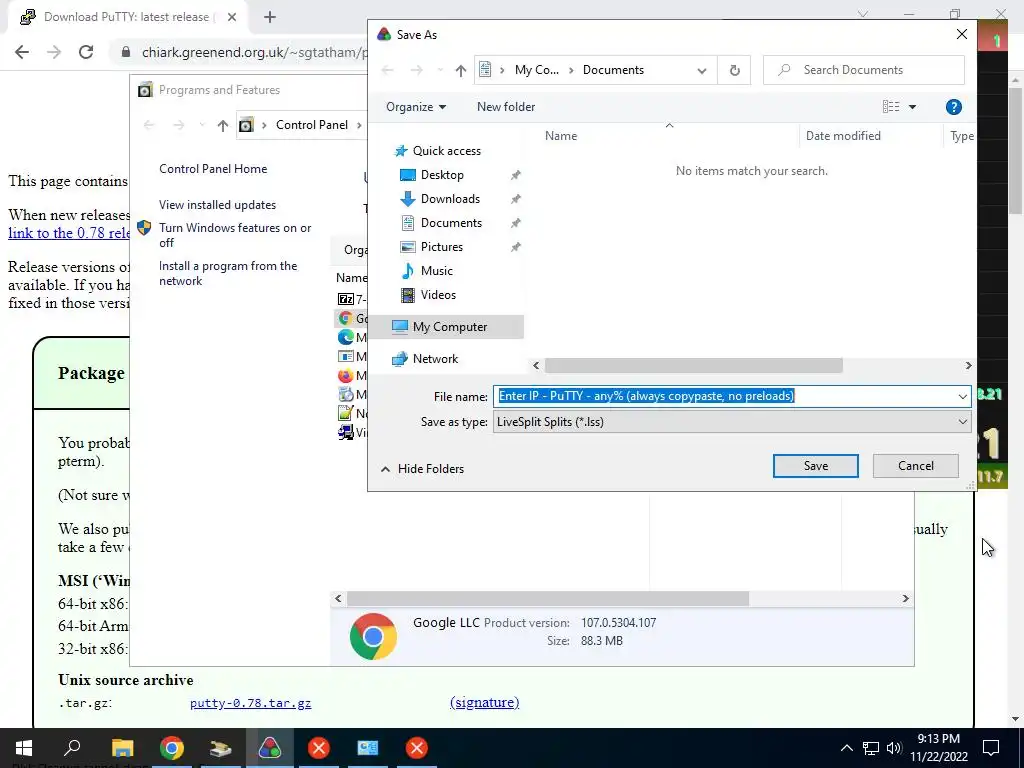Select Network in the navigation pane

pyautogui.click(x=435, y=359)
